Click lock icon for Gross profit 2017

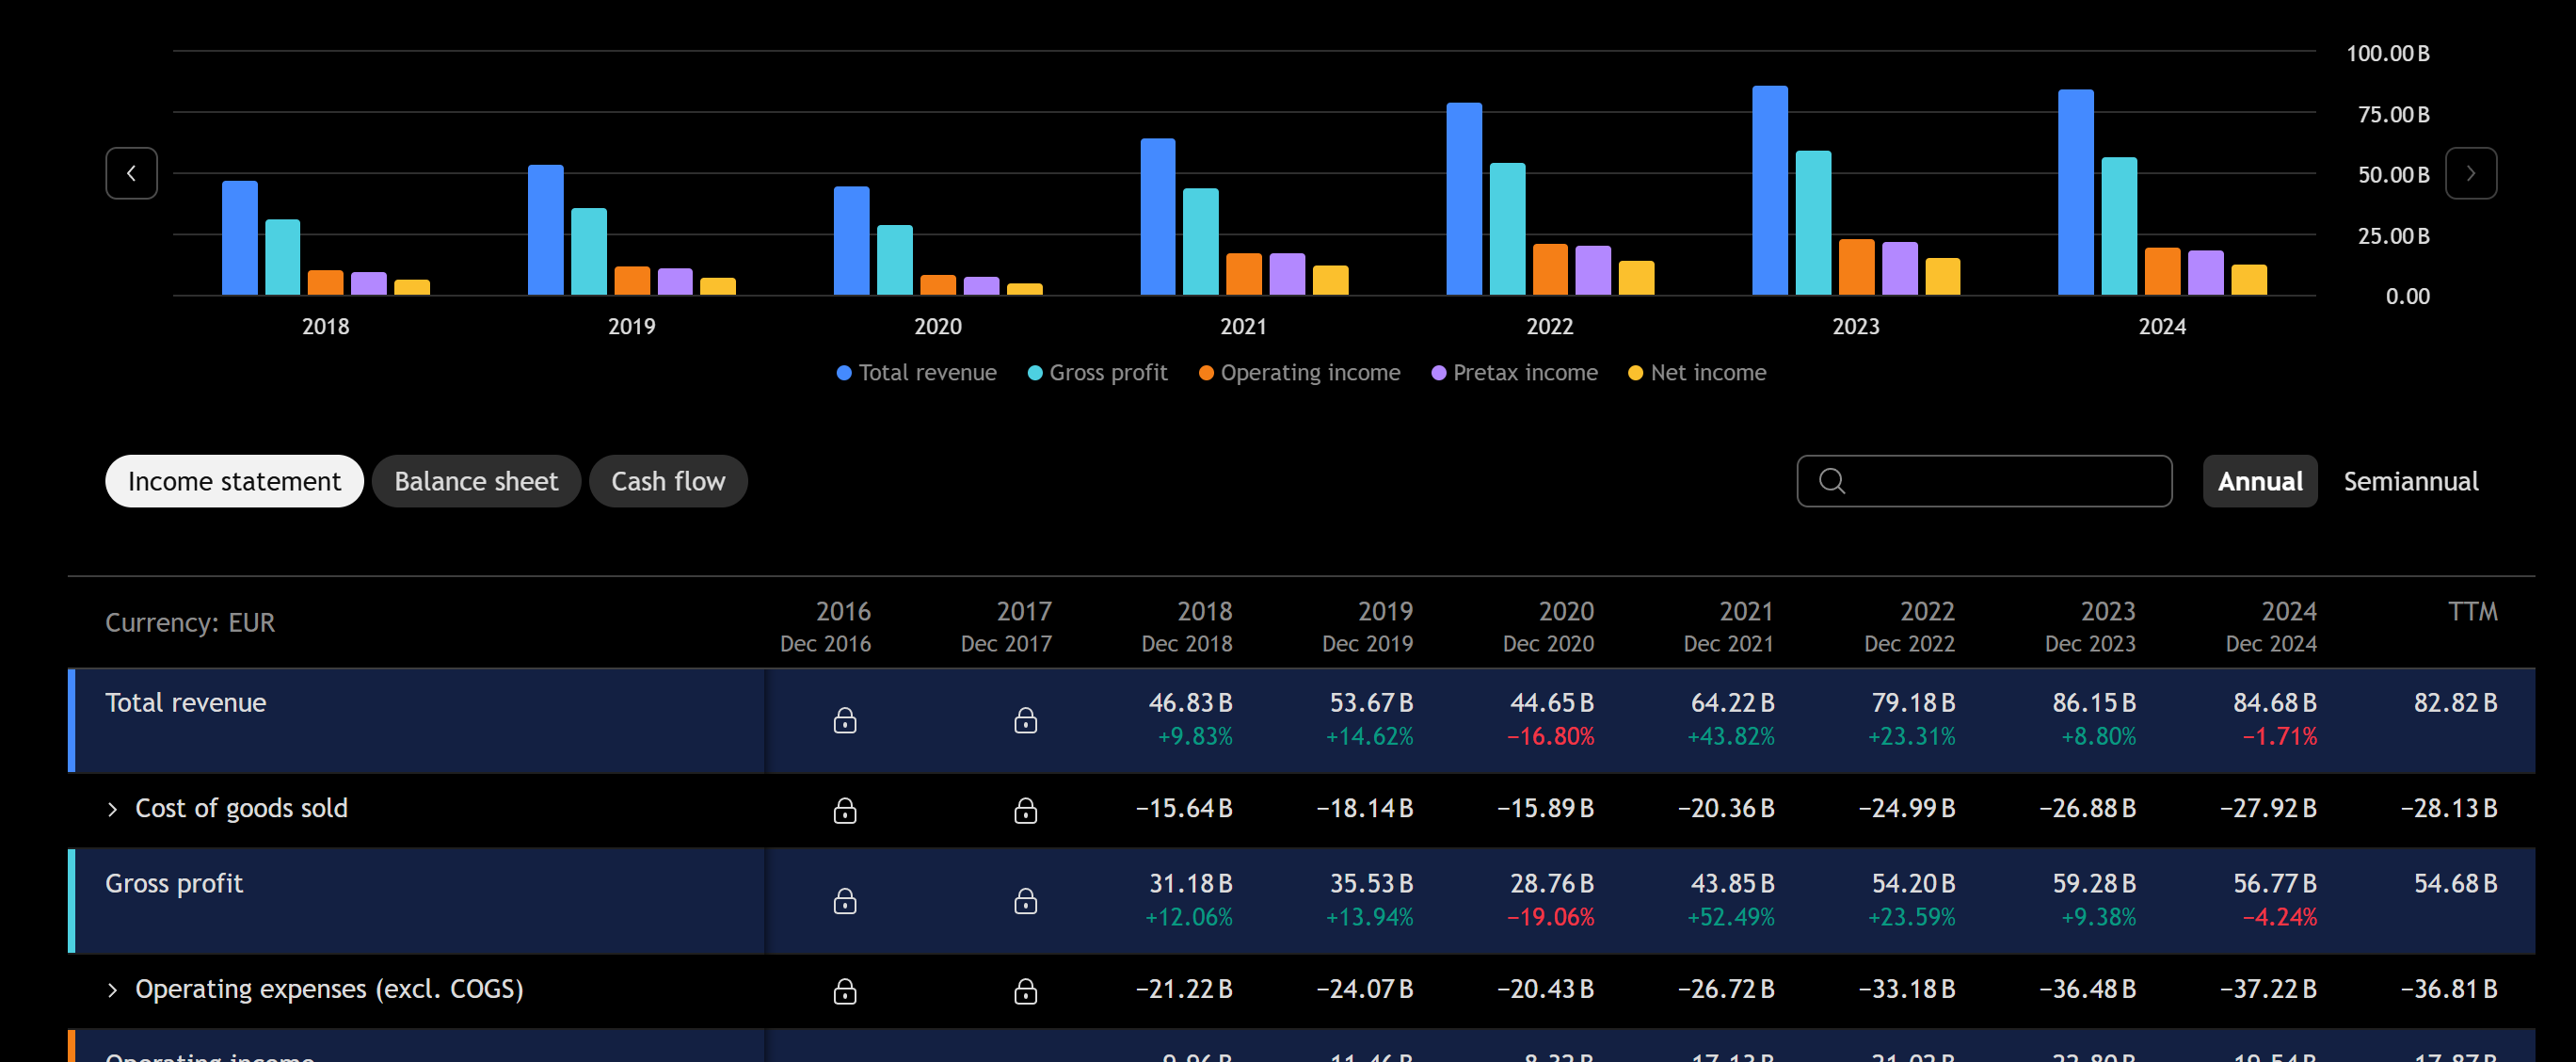coord(1025,901)
